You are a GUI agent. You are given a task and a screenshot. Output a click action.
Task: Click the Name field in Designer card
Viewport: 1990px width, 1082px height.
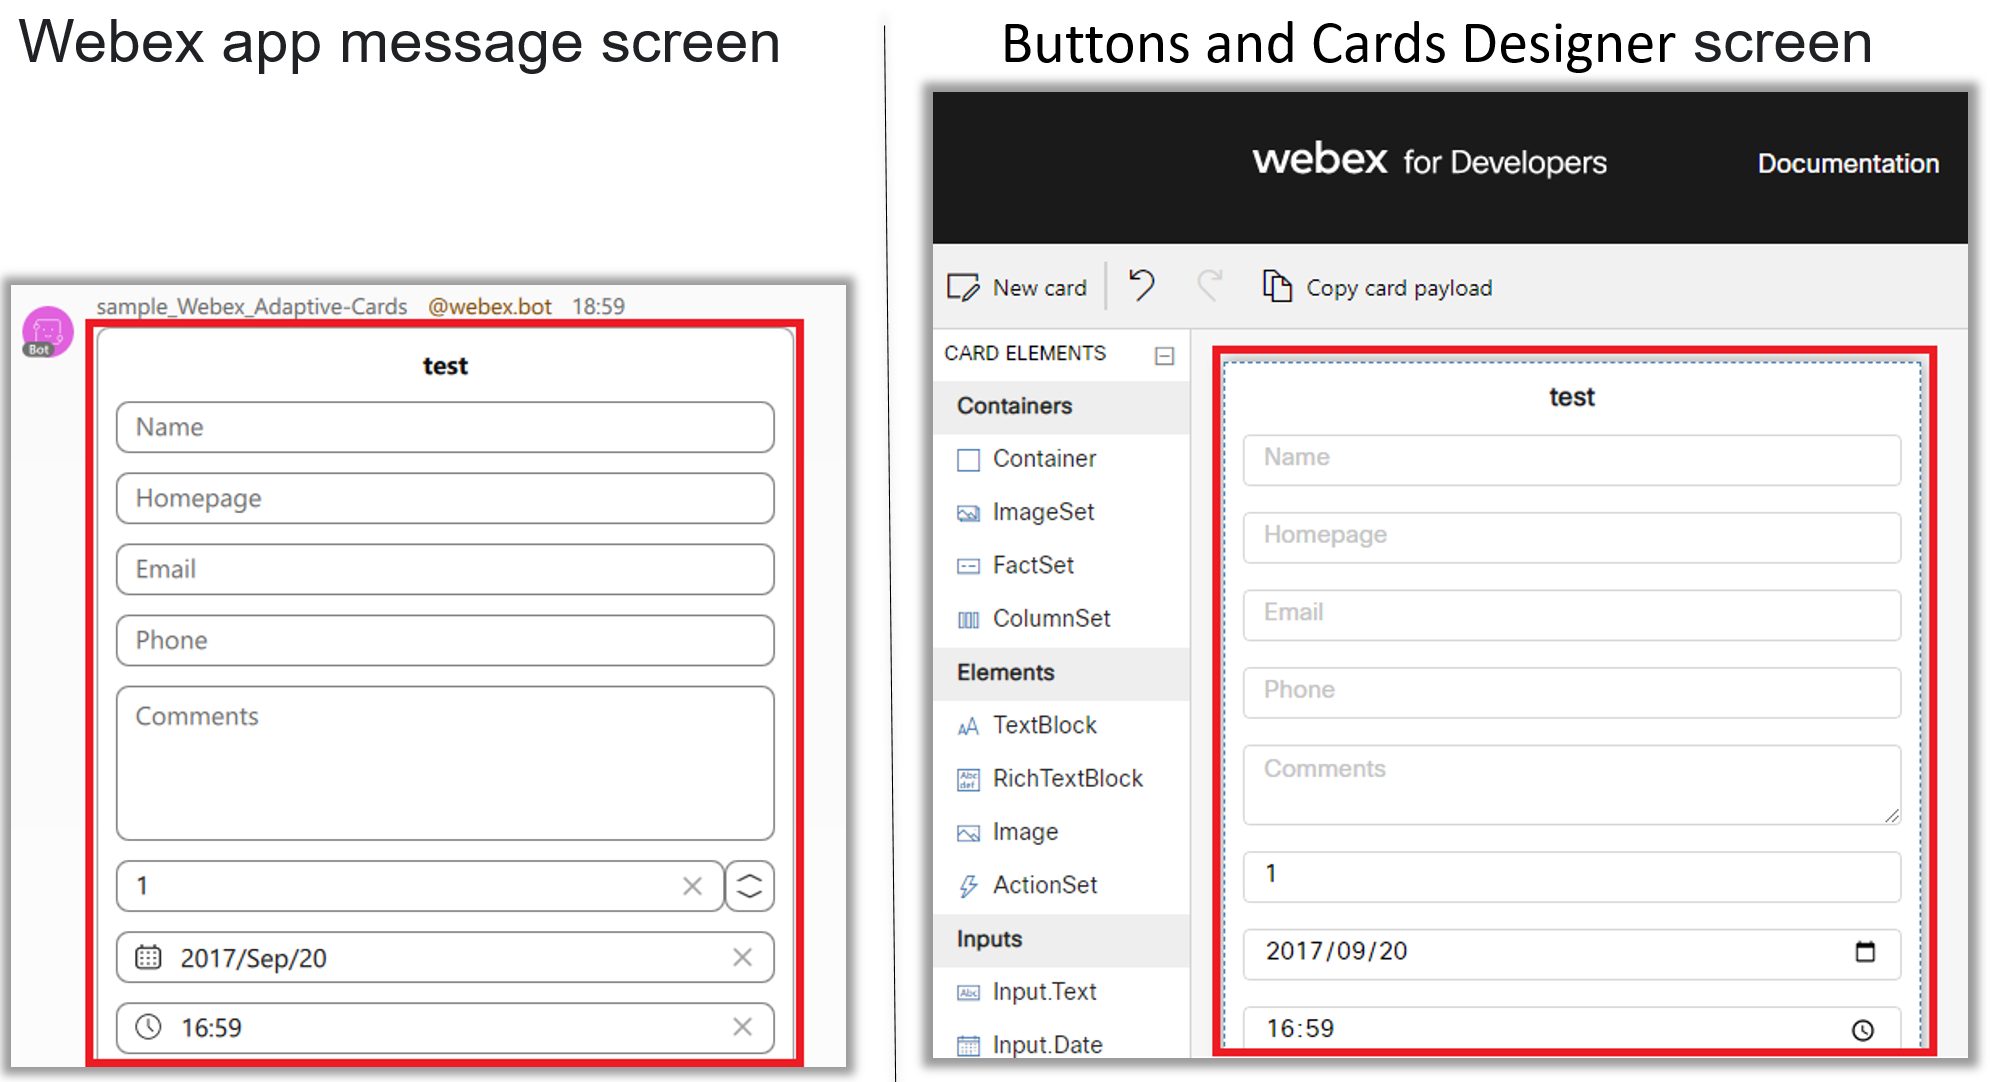[x=1571, y=460]
